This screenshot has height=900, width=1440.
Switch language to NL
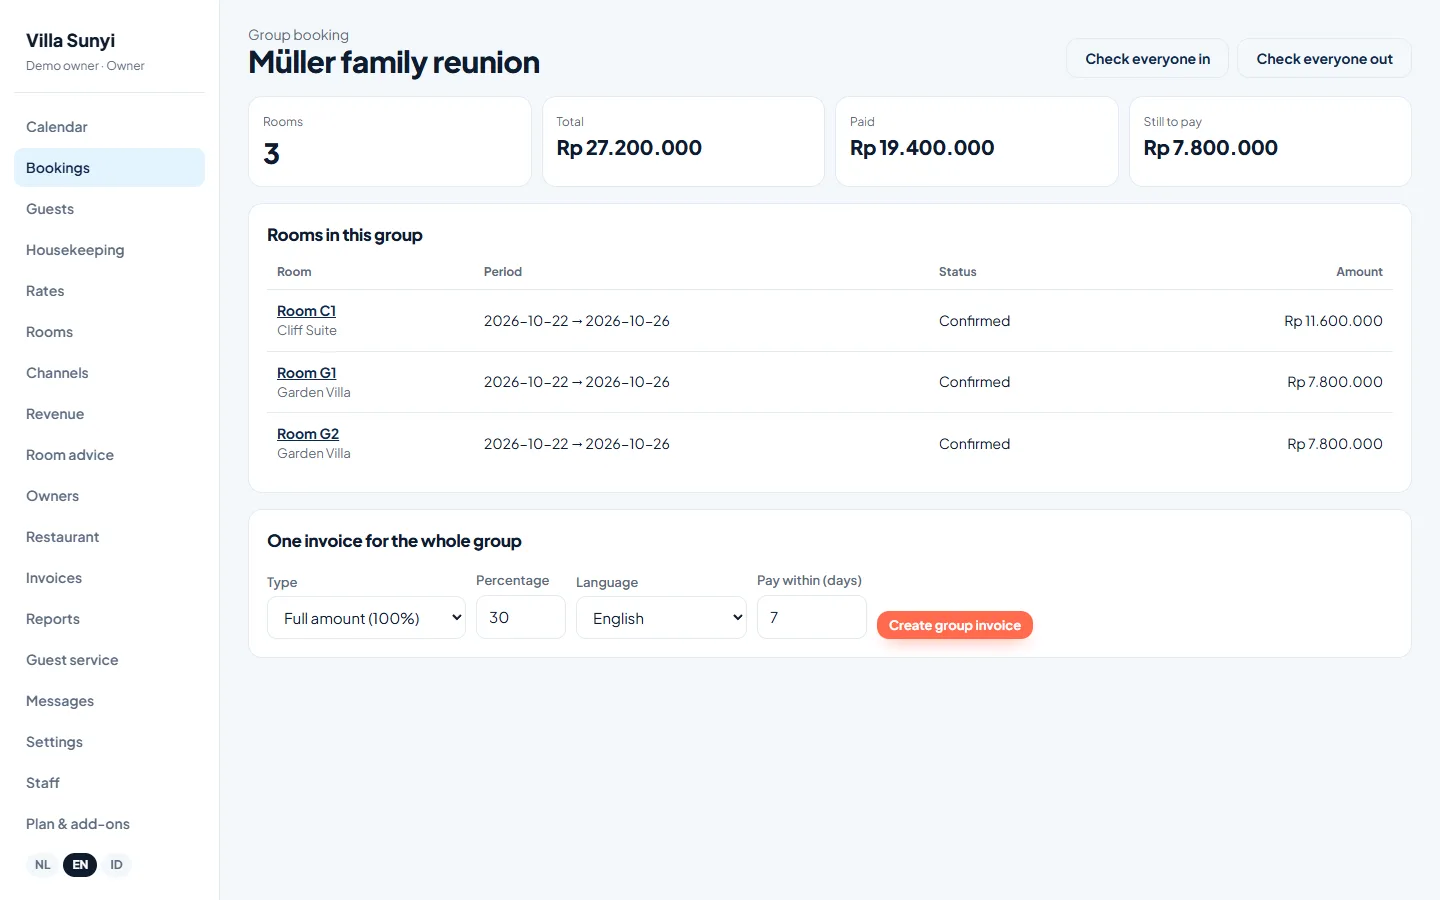coord(43,865)
